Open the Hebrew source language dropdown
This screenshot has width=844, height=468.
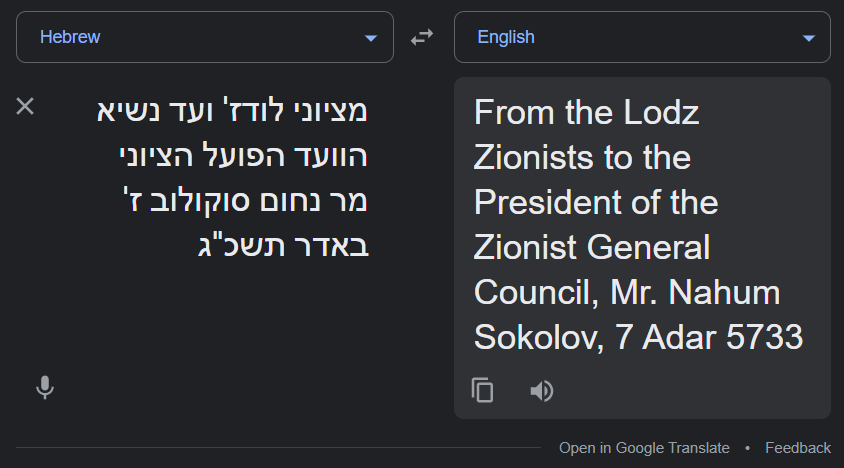[204, 37]
